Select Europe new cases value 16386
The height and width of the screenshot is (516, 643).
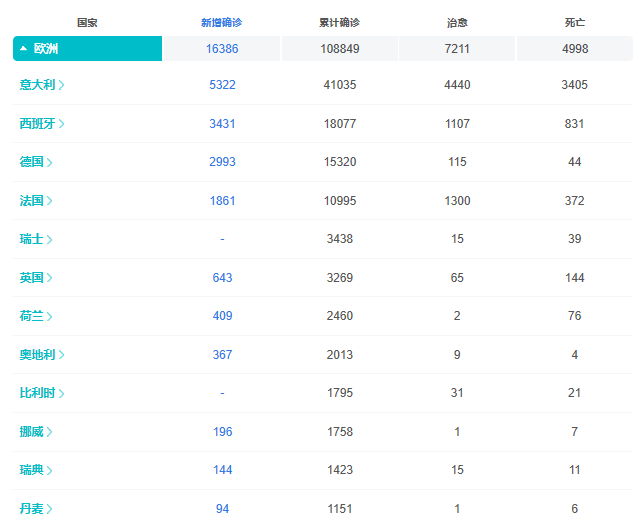point(222,49)
